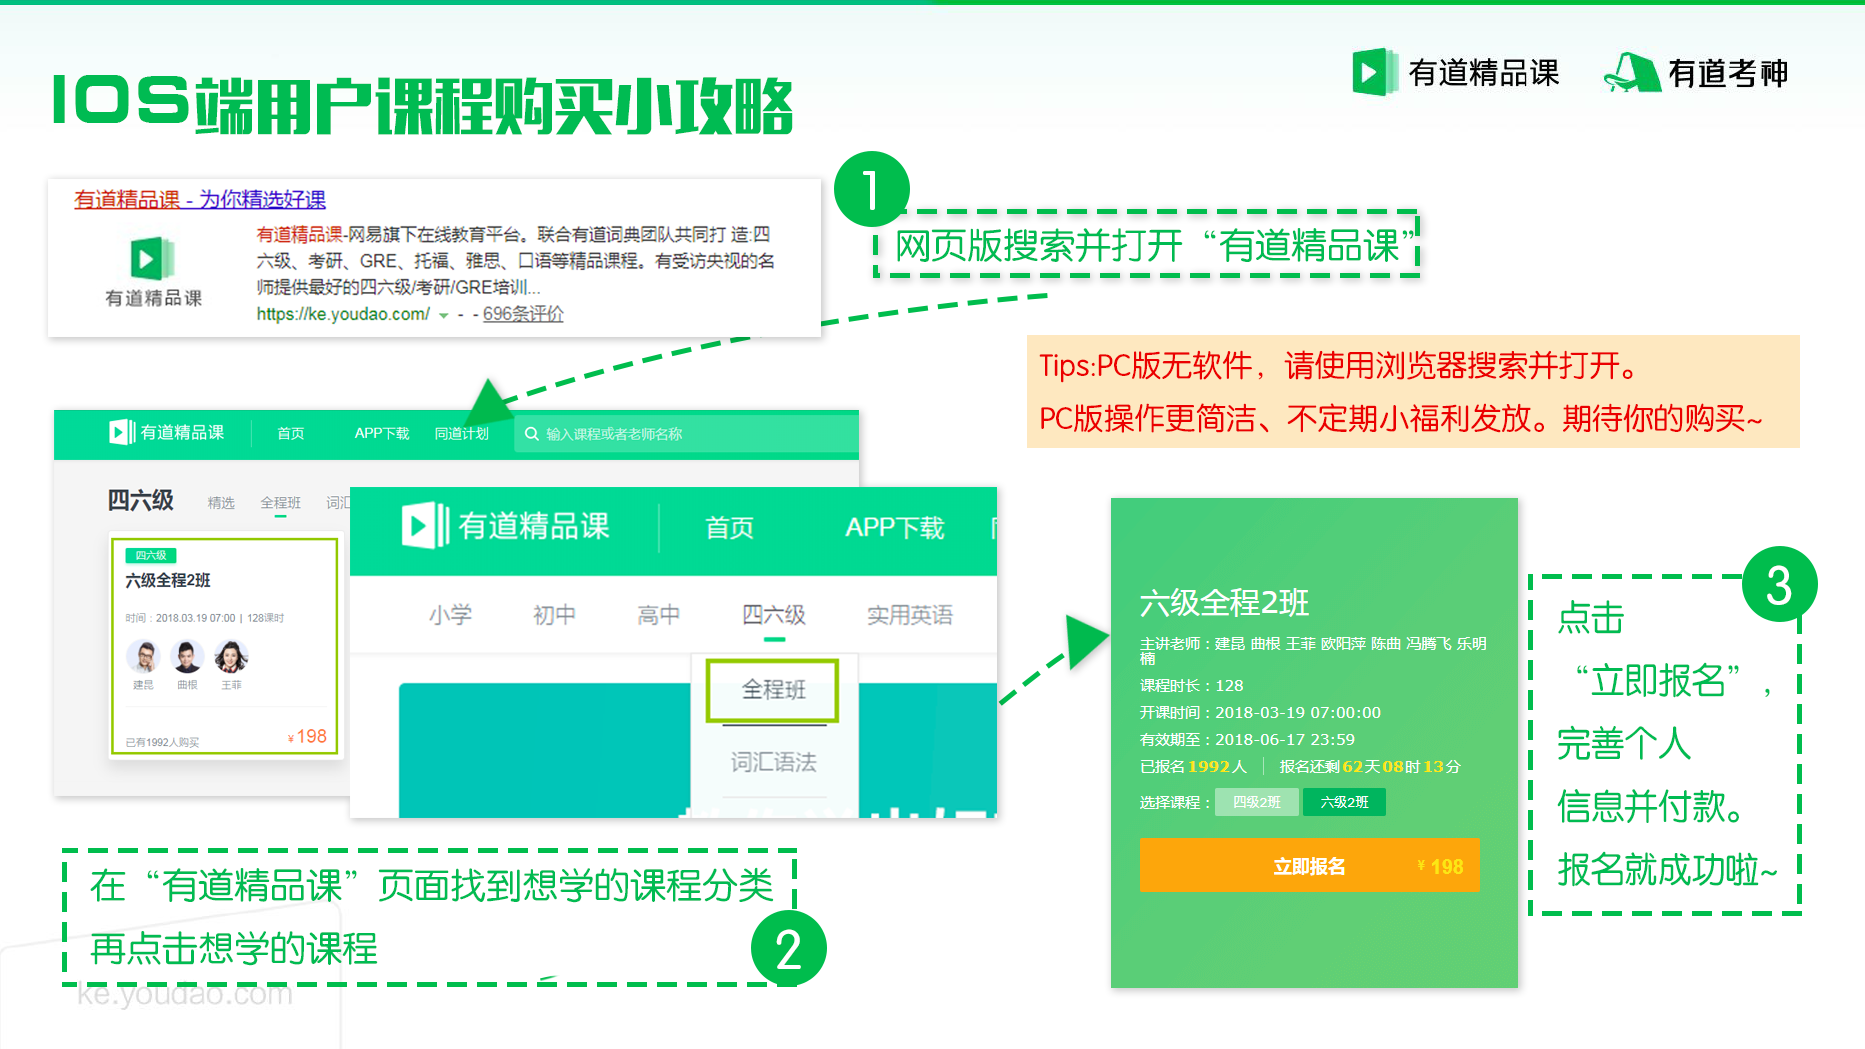Select the 四级2班 course option
This screenshot has width=1865, height=1049.
coord(1256,802)
